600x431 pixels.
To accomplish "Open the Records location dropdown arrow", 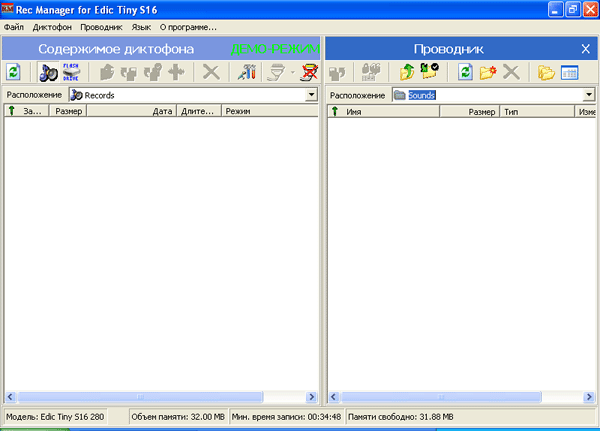I will coord(311,95).
